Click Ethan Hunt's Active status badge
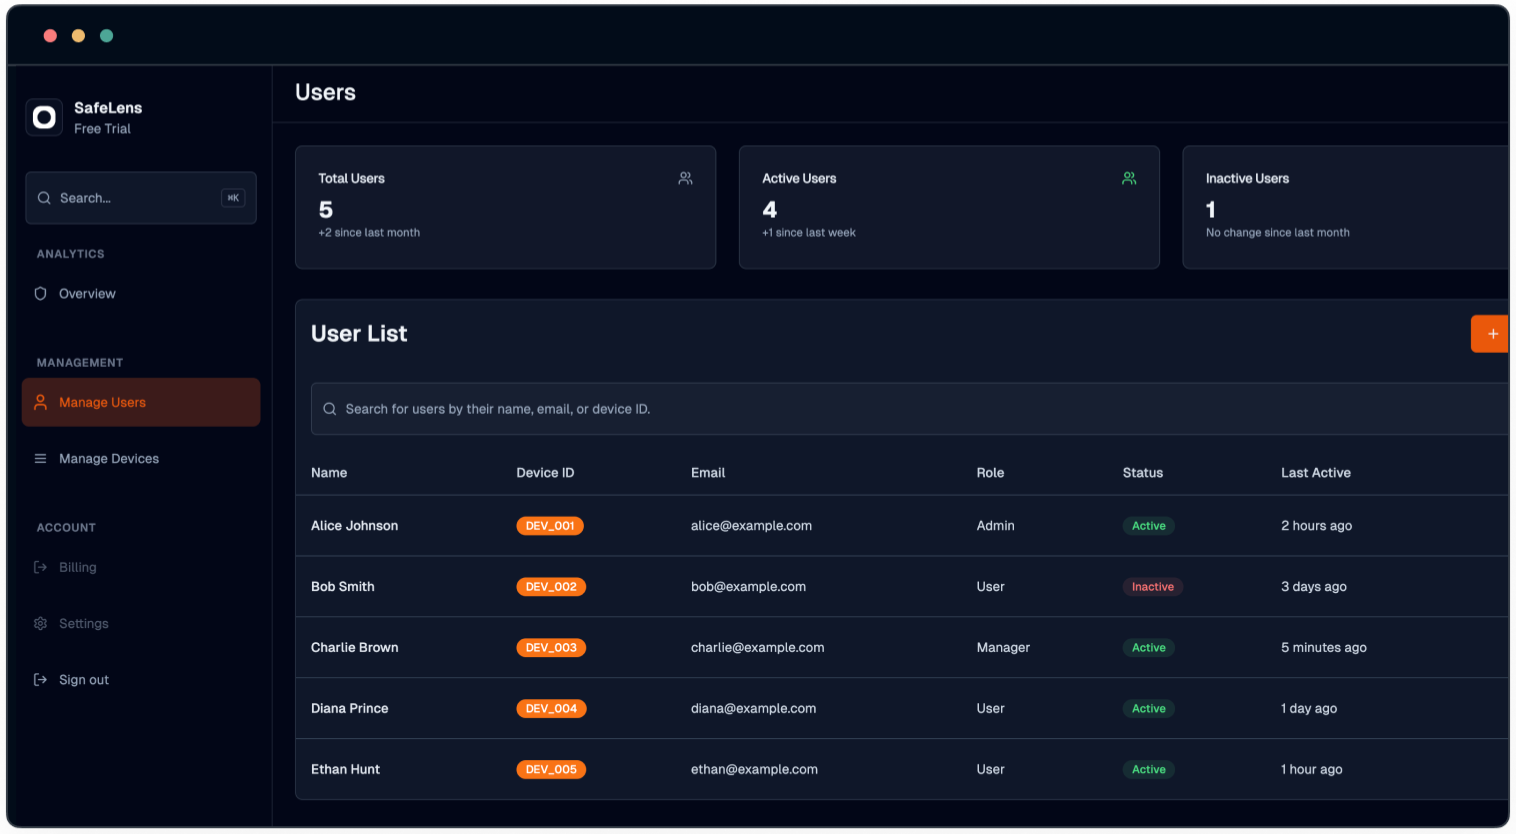This screenshot has height=834, width=1516. click(x=1149, y=770)
